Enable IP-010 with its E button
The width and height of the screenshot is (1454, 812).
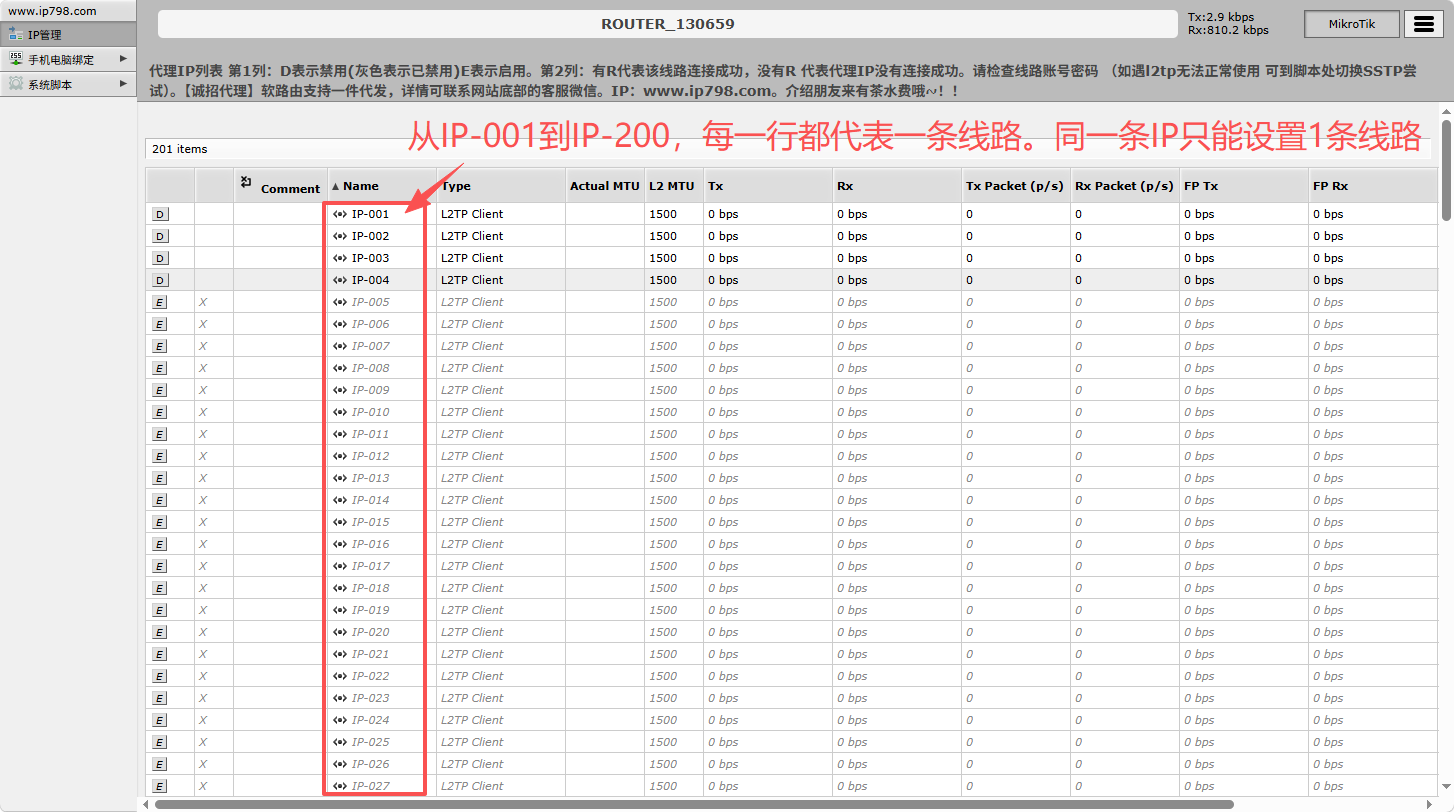point(160,412)
